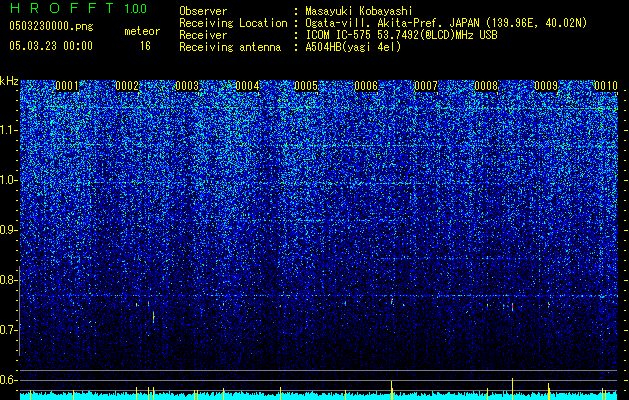Select the ICOM IC-575 receiver text

coord(401,35)
